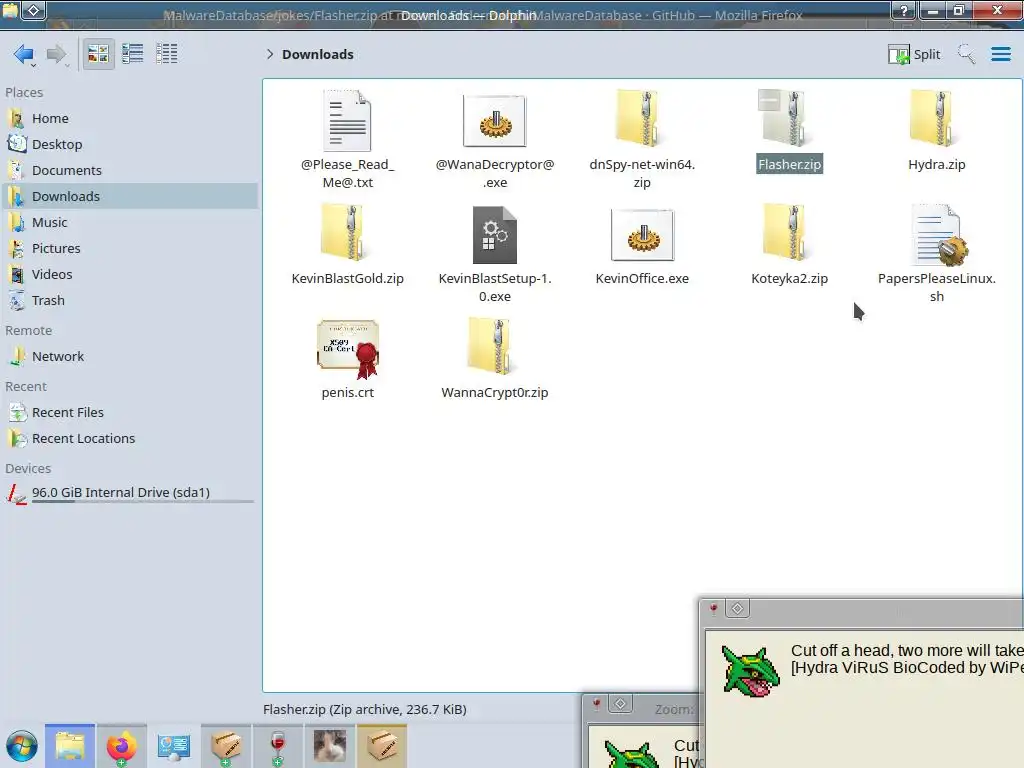Select KevinOffice.exe file icon
The height and width of the screenshot is (768, 1024).
pos(642,235)
